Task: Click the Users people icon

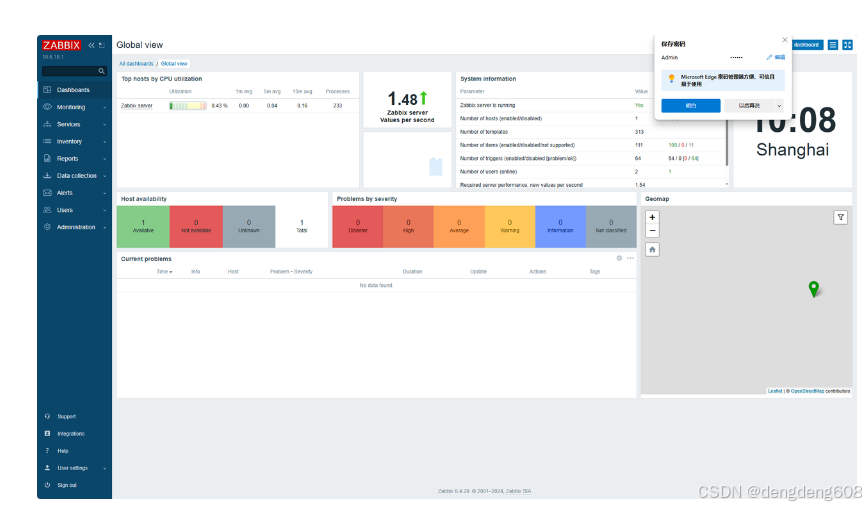Action: [x=47, y=210]
